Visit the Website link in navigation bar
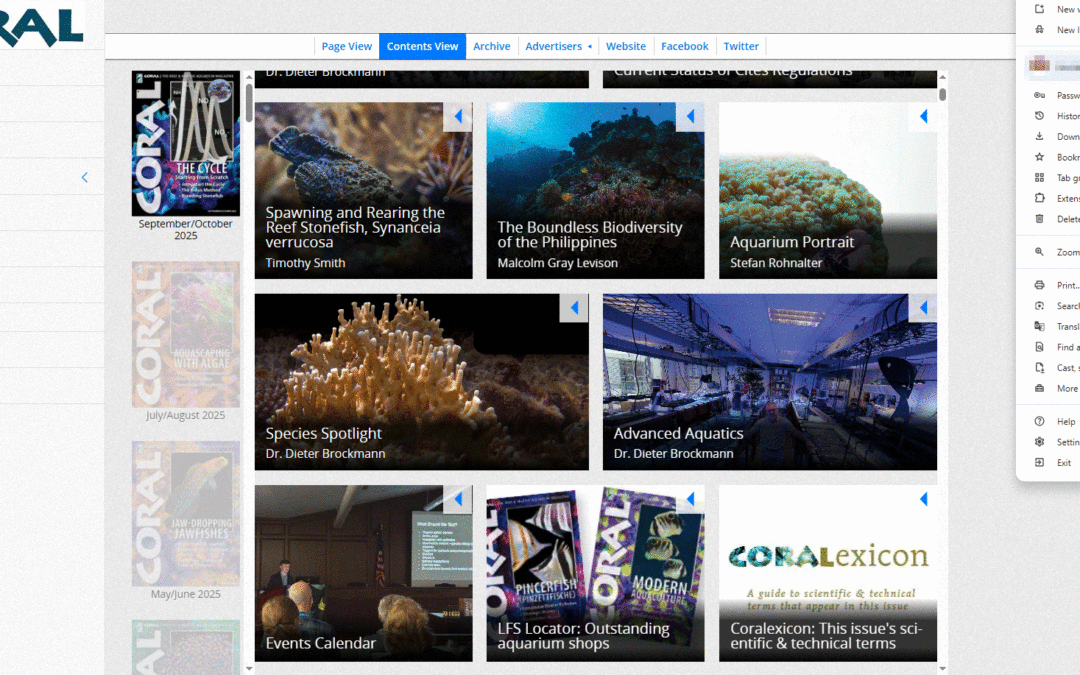 tap(626, 46)
